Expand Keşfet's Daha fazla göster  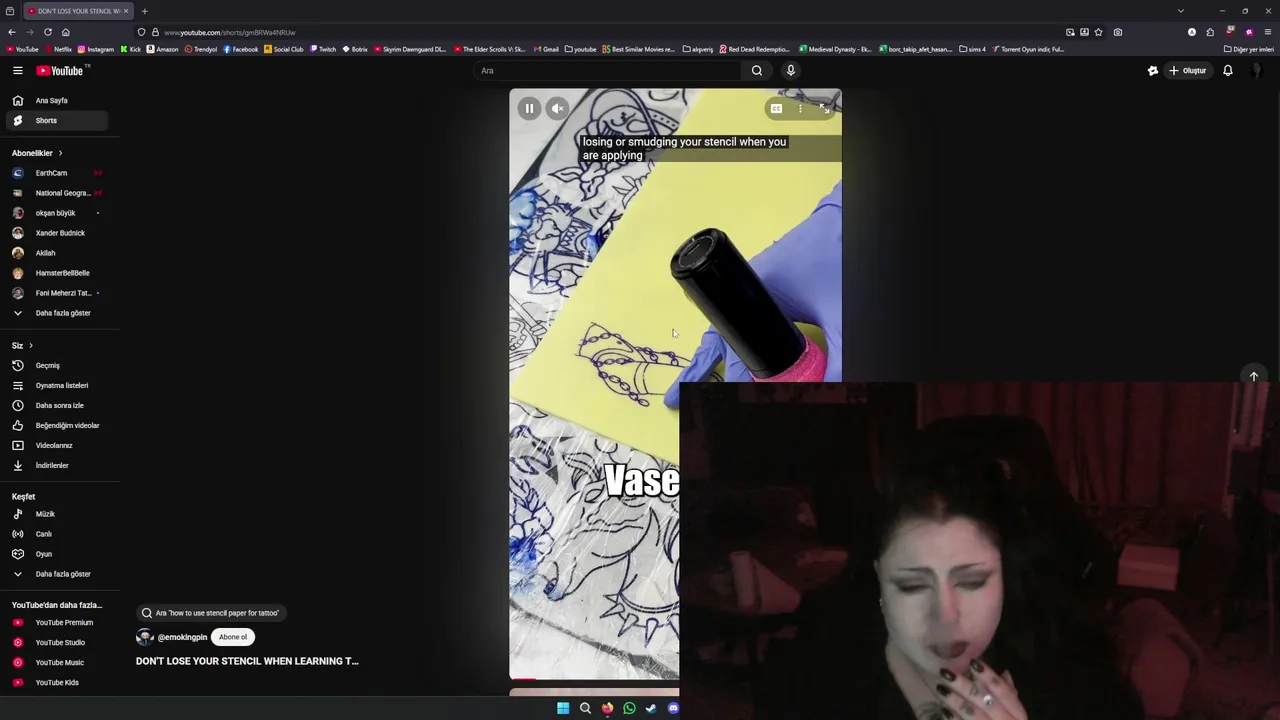(x=55, y=574)
